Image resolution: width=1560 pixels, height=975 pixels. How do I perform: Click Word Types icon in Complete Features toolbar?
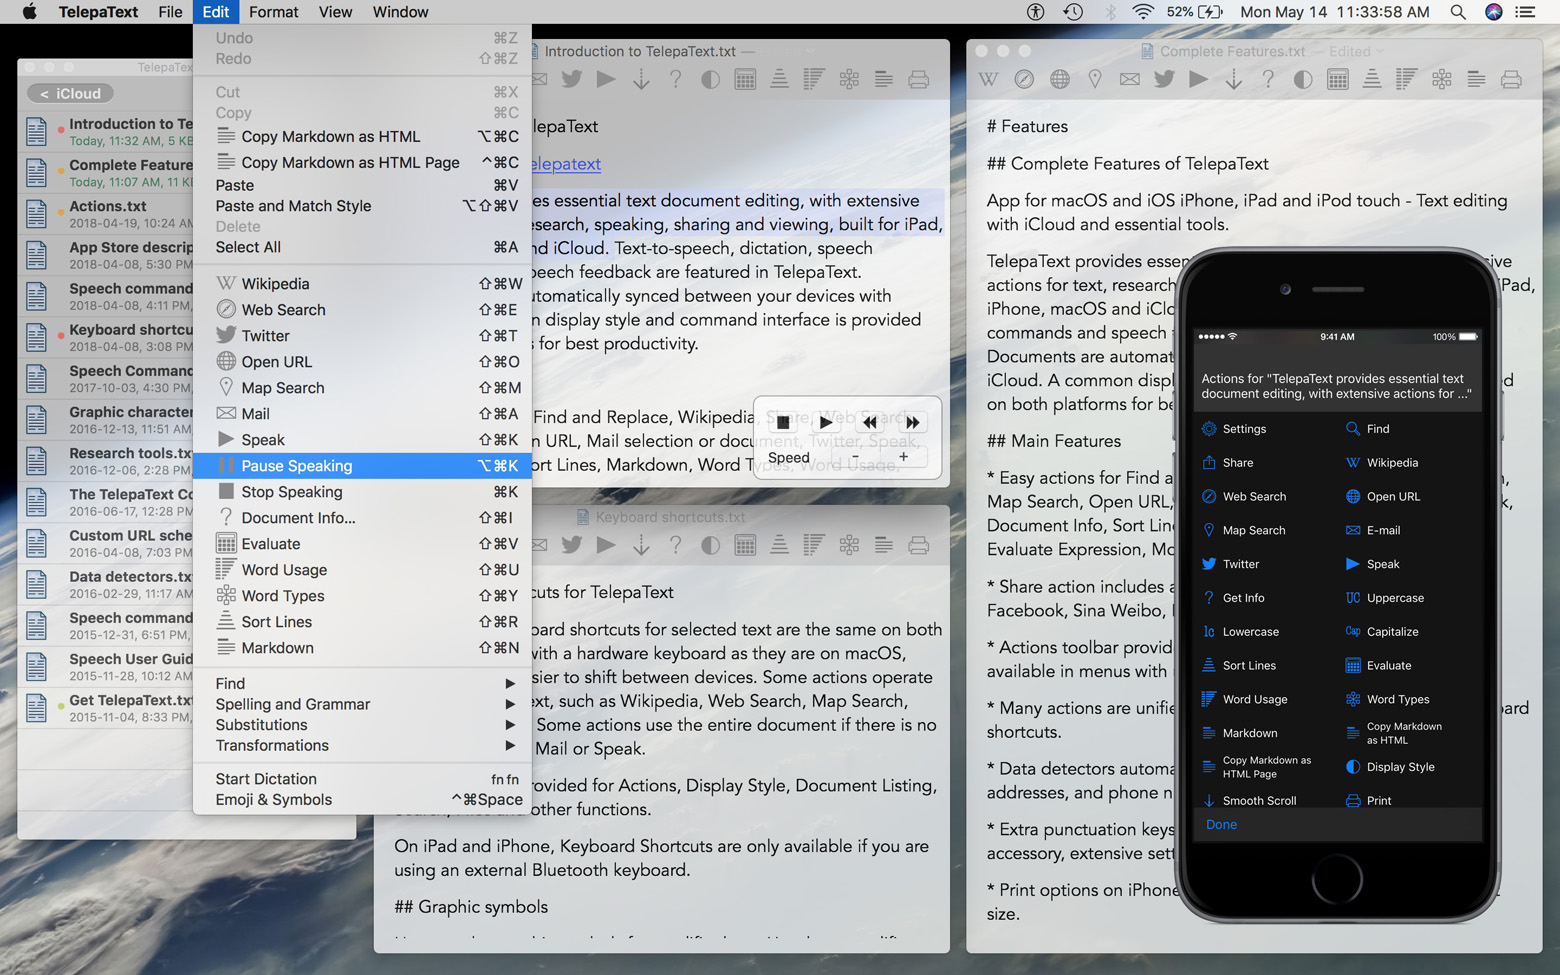point(1442,79)
